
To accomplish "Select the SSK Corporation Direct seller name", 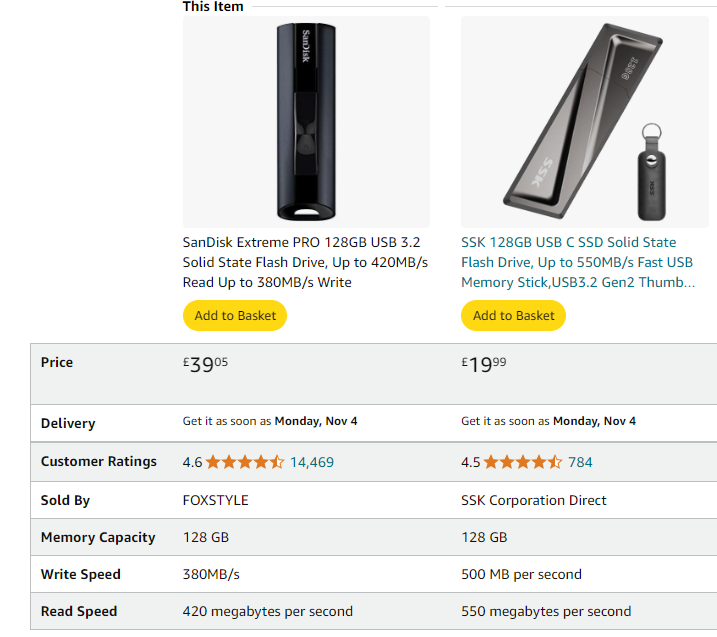I will point(534,500).
